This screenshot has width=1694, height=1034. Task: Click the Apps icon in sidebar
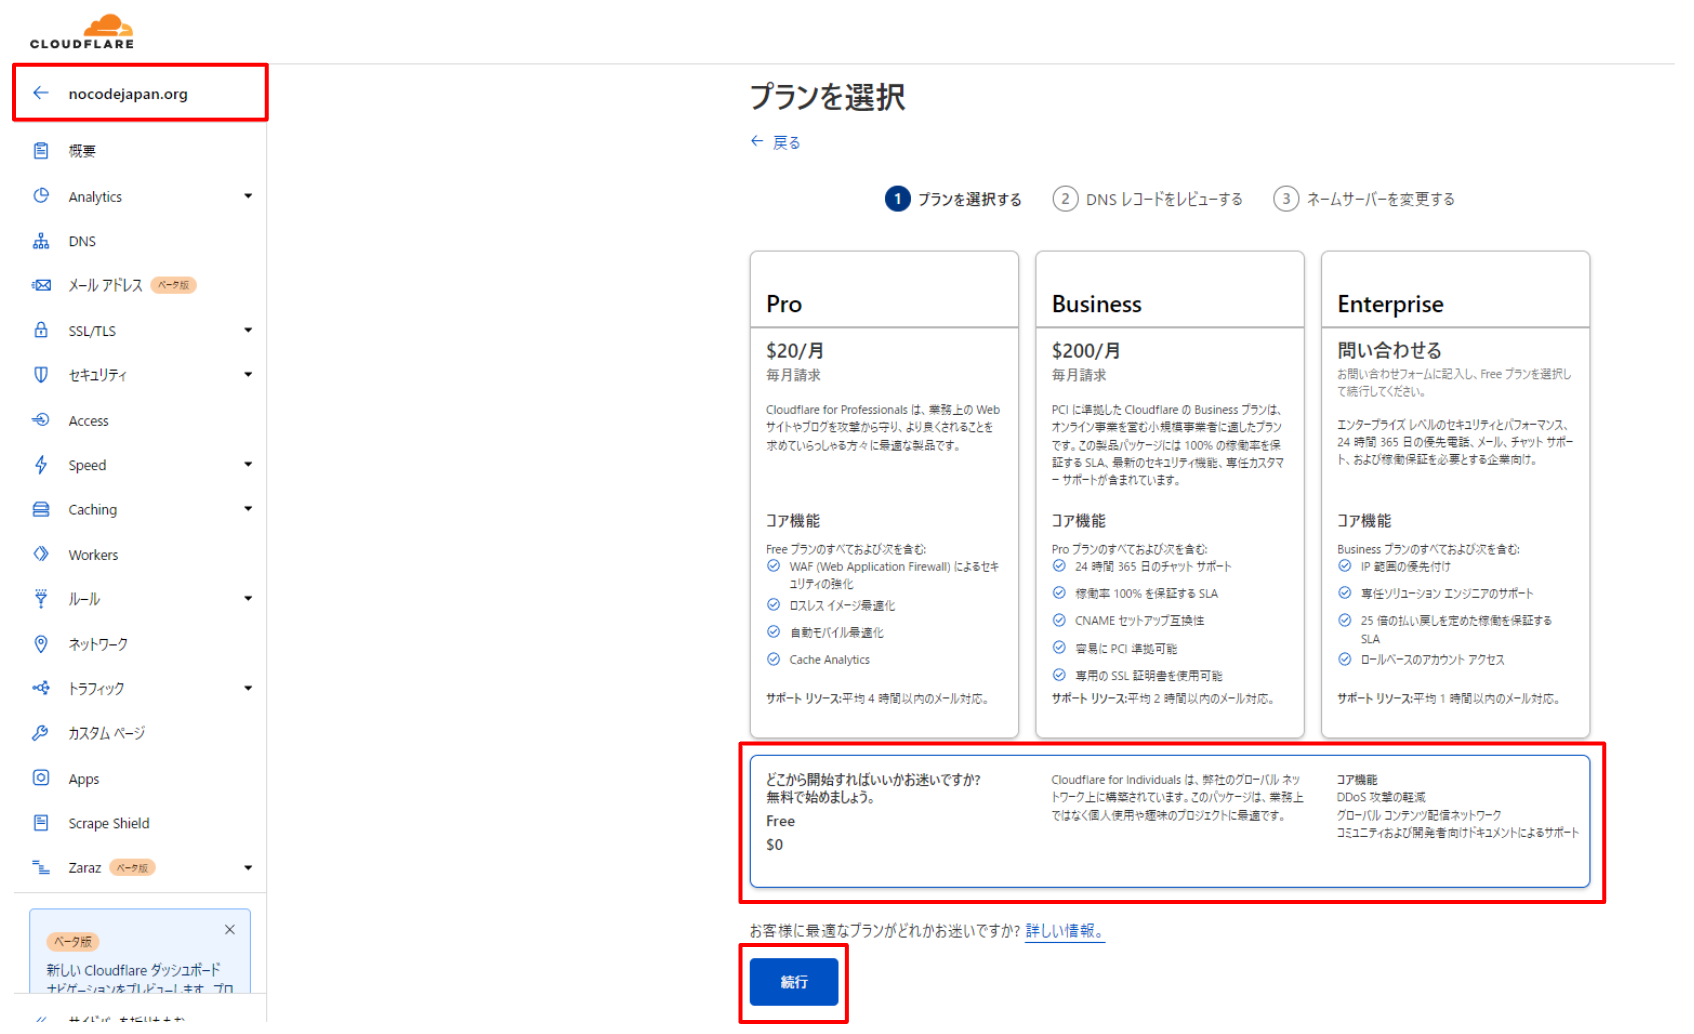point(41,778)
